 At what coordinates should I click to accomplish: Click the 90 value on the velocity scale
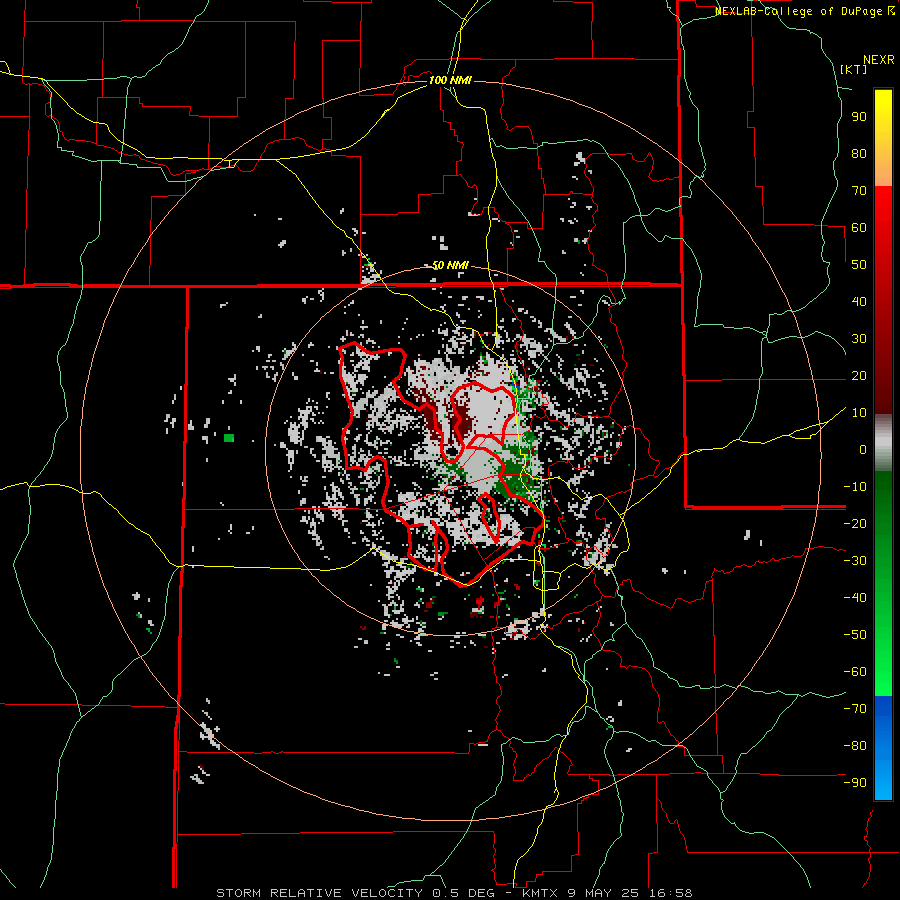tap(859, 117)
